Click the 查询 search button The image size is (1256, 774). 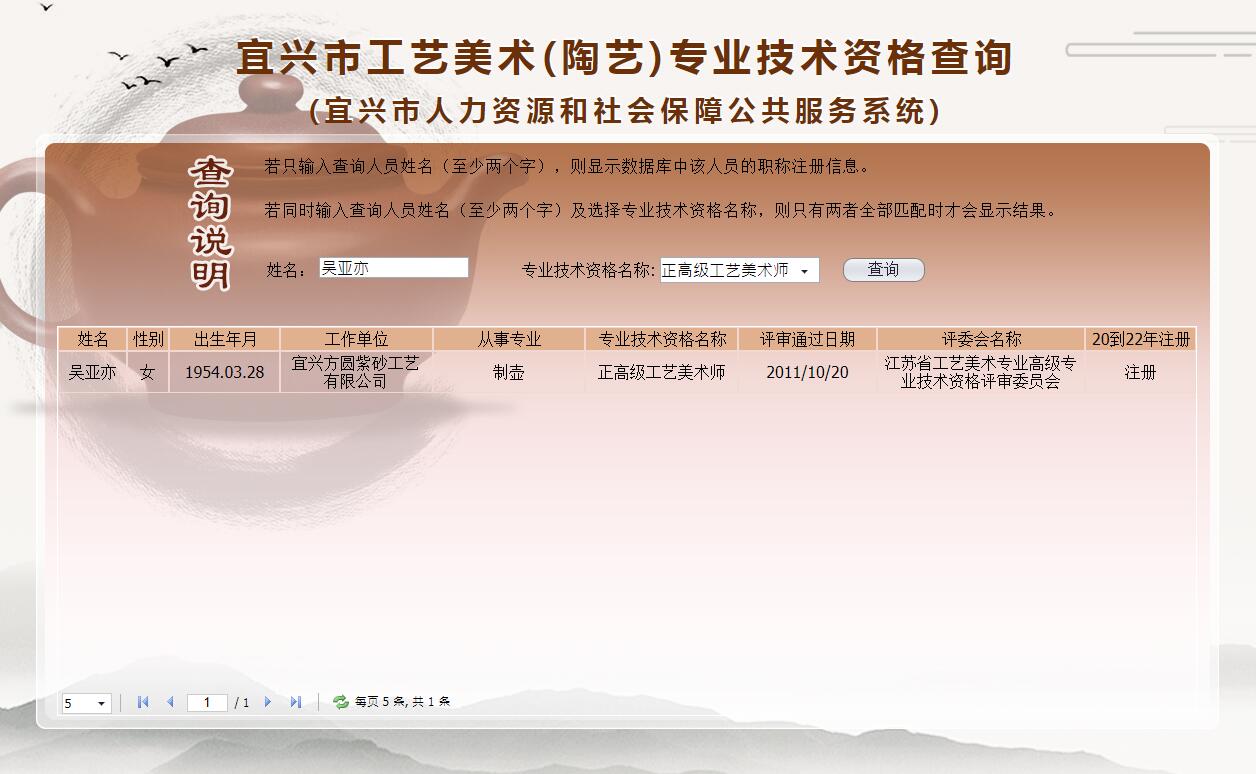pos(884,269)
